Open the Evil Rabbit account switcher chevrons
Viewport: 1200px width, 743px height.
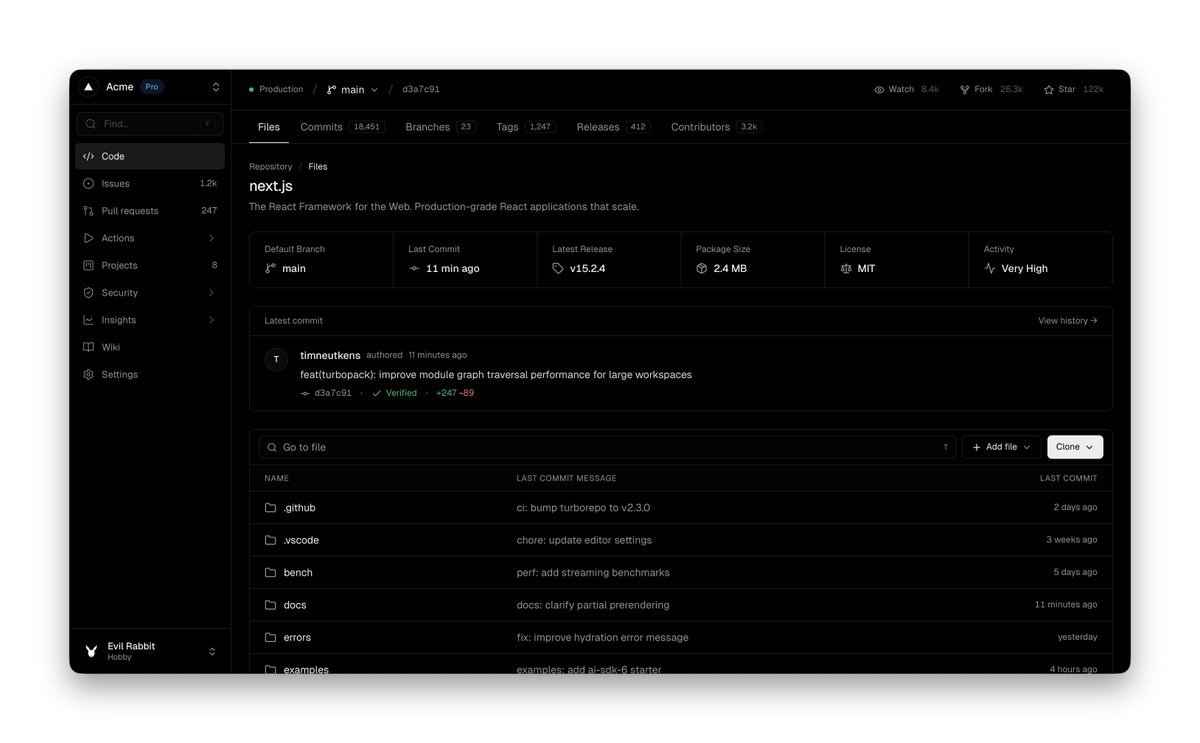pyautogui.click(x=212, y=651)
